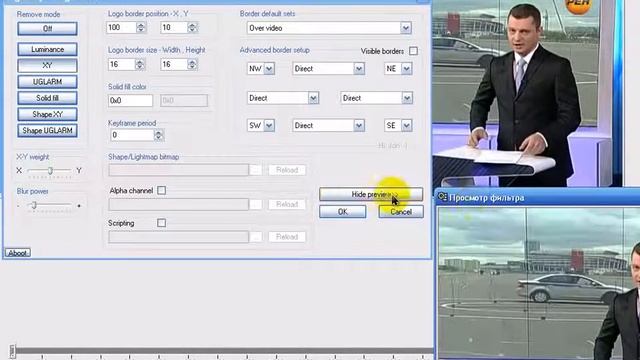Screen dimensions: 640x360
Task: Open the NW corner dropdown
Action: 261,69
